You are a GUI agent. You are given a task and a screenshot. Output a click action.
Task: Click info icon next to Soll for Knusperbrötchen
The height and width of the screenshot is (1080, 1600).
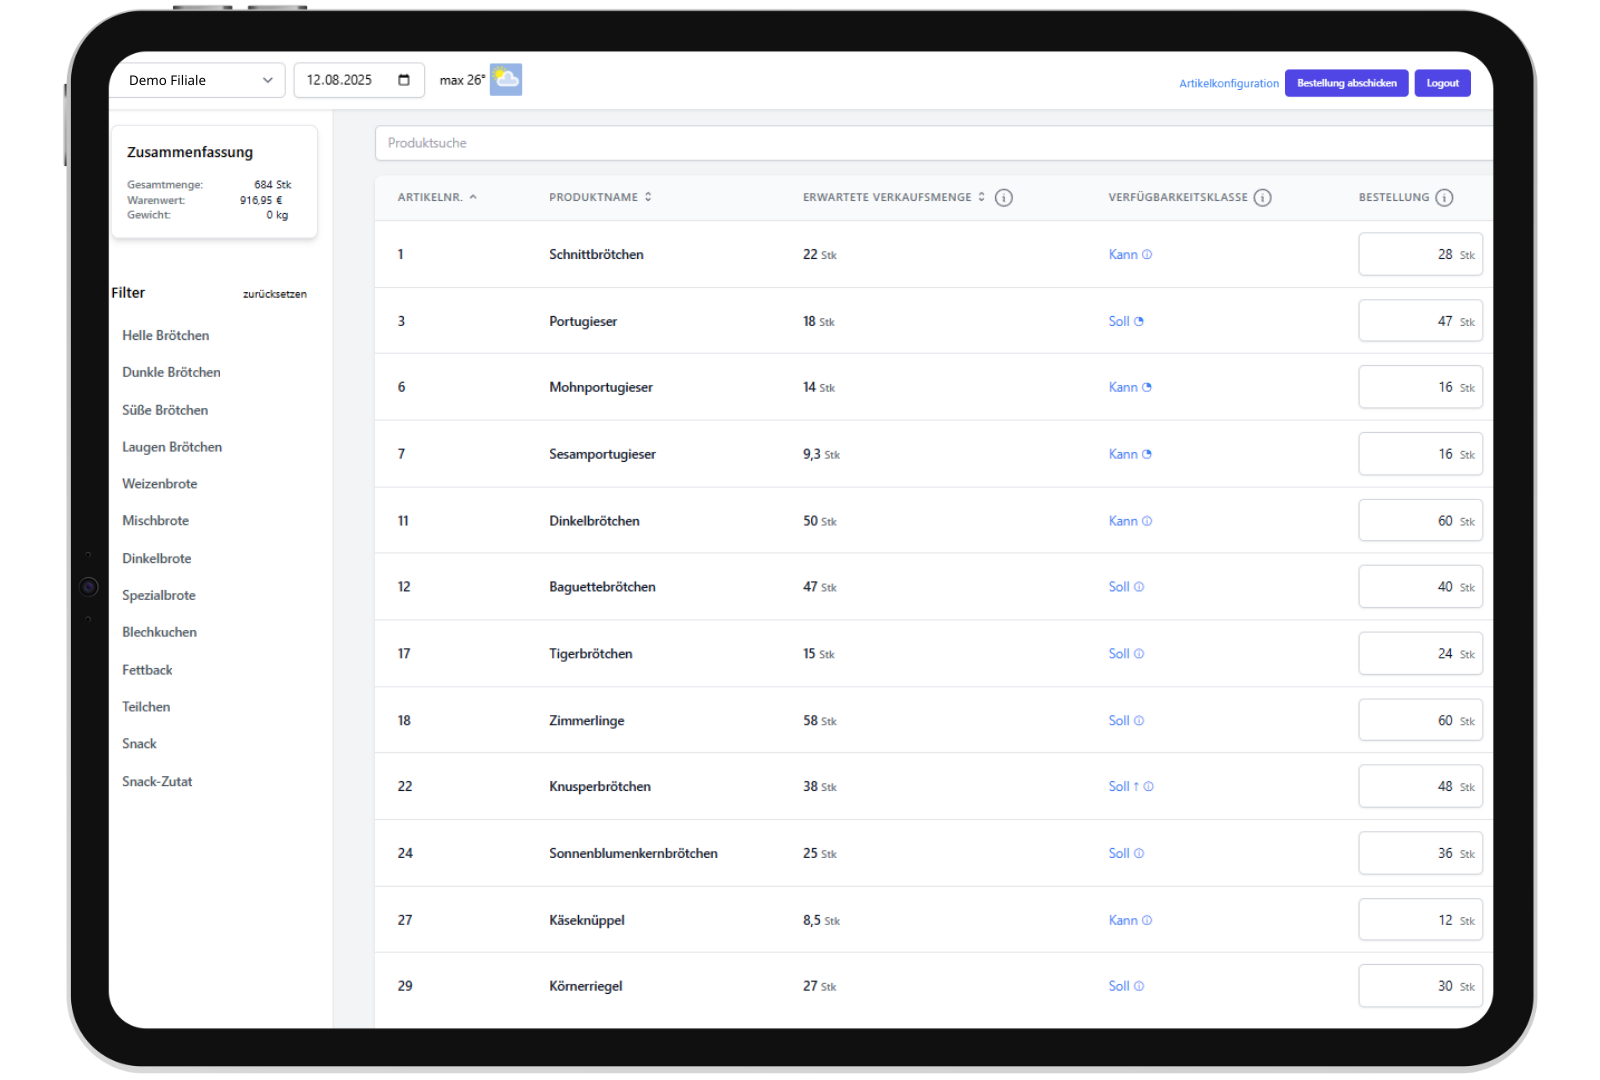click(1149, 787)
